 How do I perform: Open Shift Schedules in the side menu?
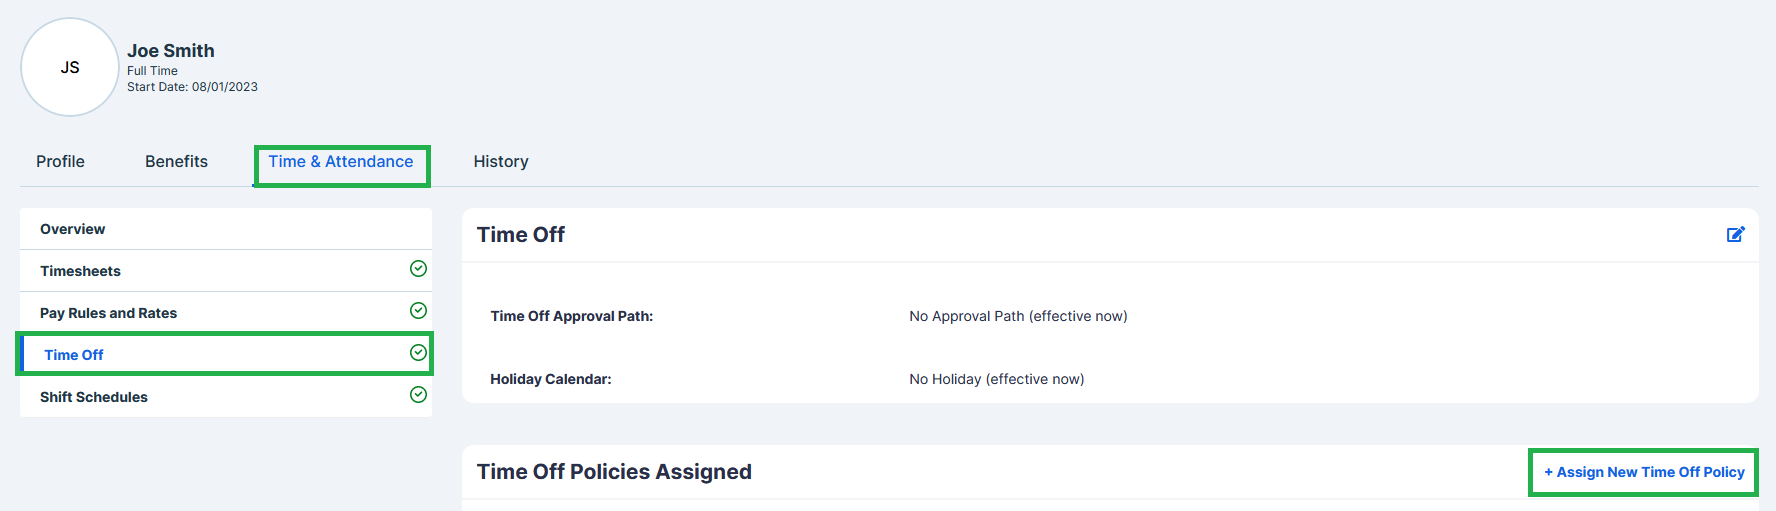tap(226, 397)
